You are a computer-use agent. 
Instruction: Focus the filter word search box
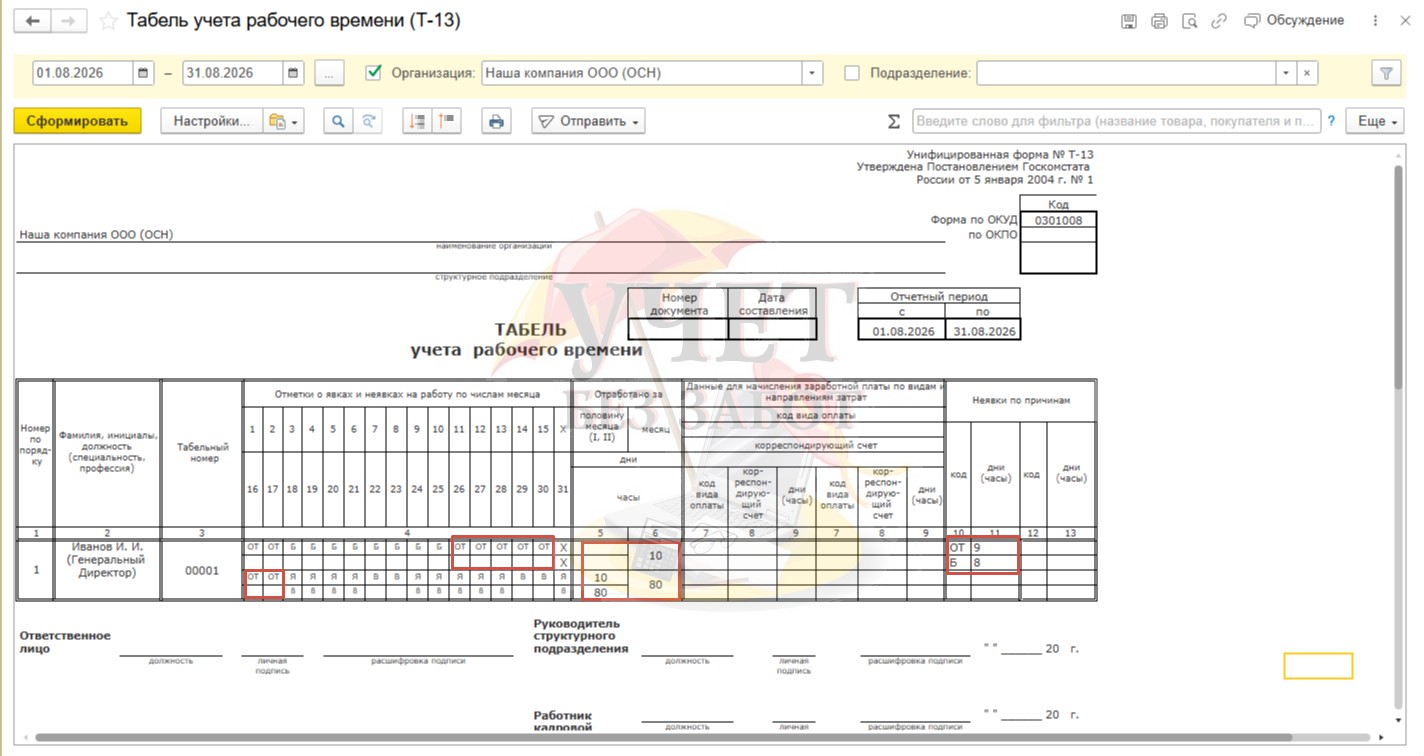1116,121
